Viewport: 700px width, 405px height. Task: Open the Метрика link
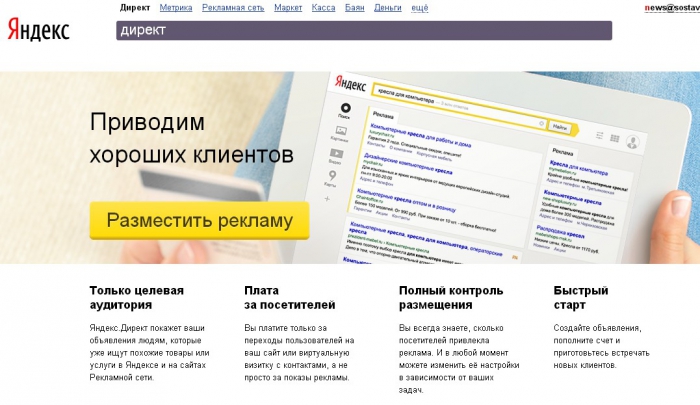176,8
